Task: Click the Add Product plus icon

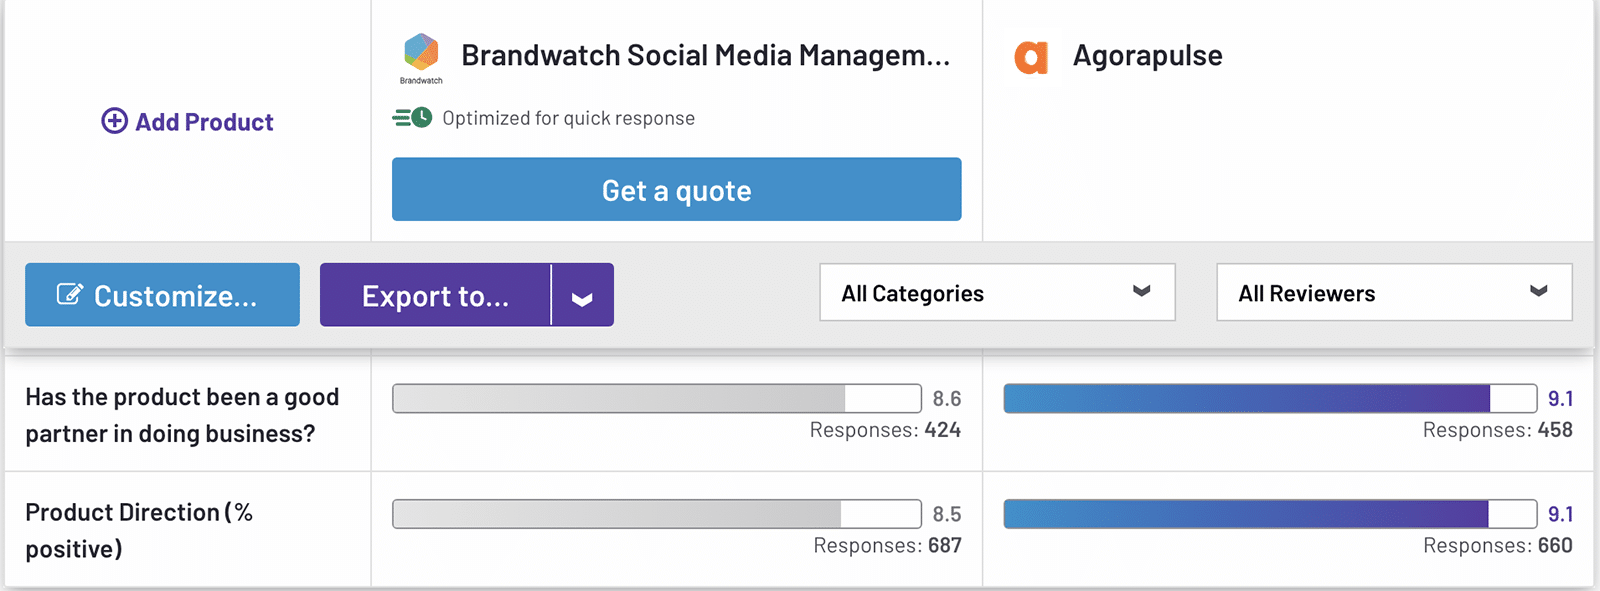Action: [114, 121]
